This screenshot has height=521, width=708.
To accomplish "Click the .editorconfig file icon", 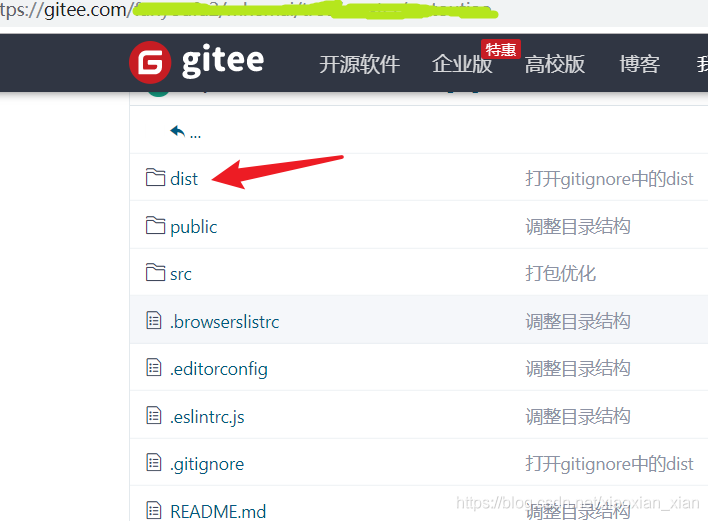I will (x=154, y=367).
